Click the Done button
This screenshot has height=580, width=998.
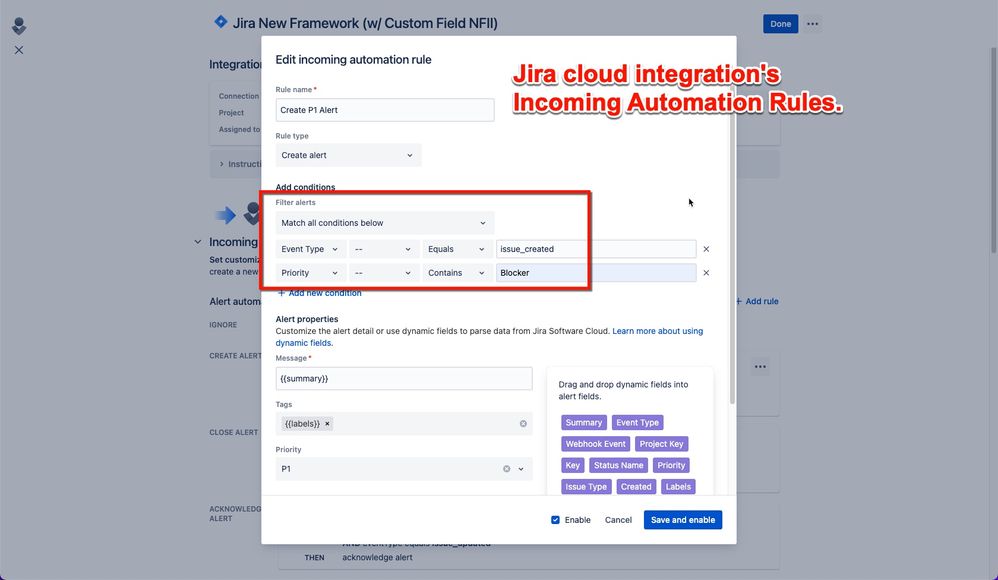[x=780, y=24]
